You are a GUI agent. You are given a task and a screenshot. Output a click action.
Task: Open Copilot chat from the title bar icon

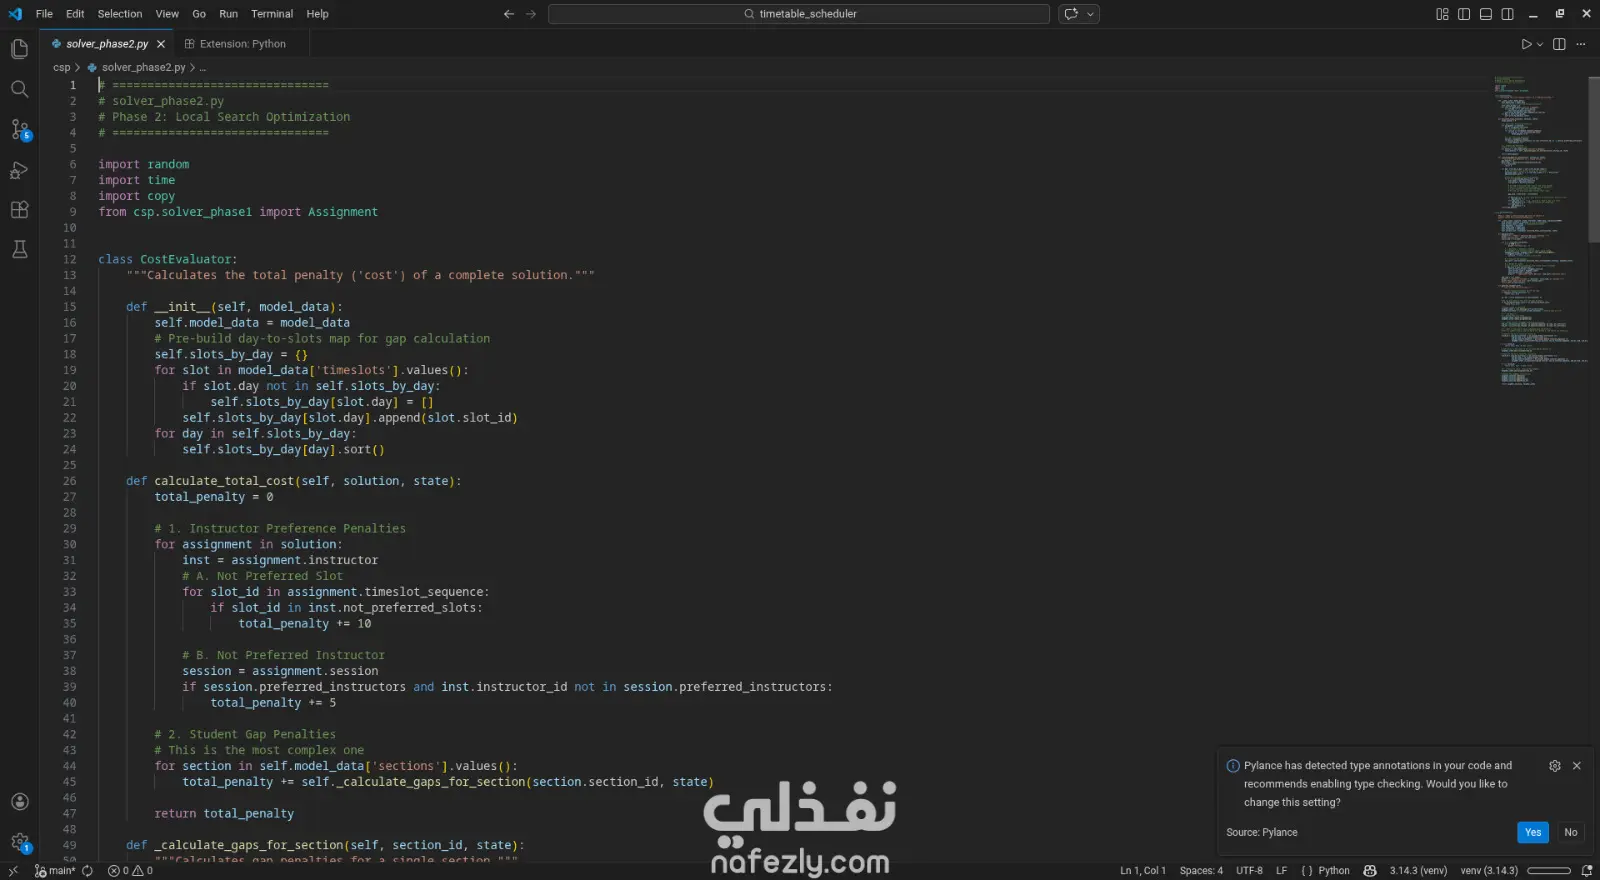(x=1071, y=14)
